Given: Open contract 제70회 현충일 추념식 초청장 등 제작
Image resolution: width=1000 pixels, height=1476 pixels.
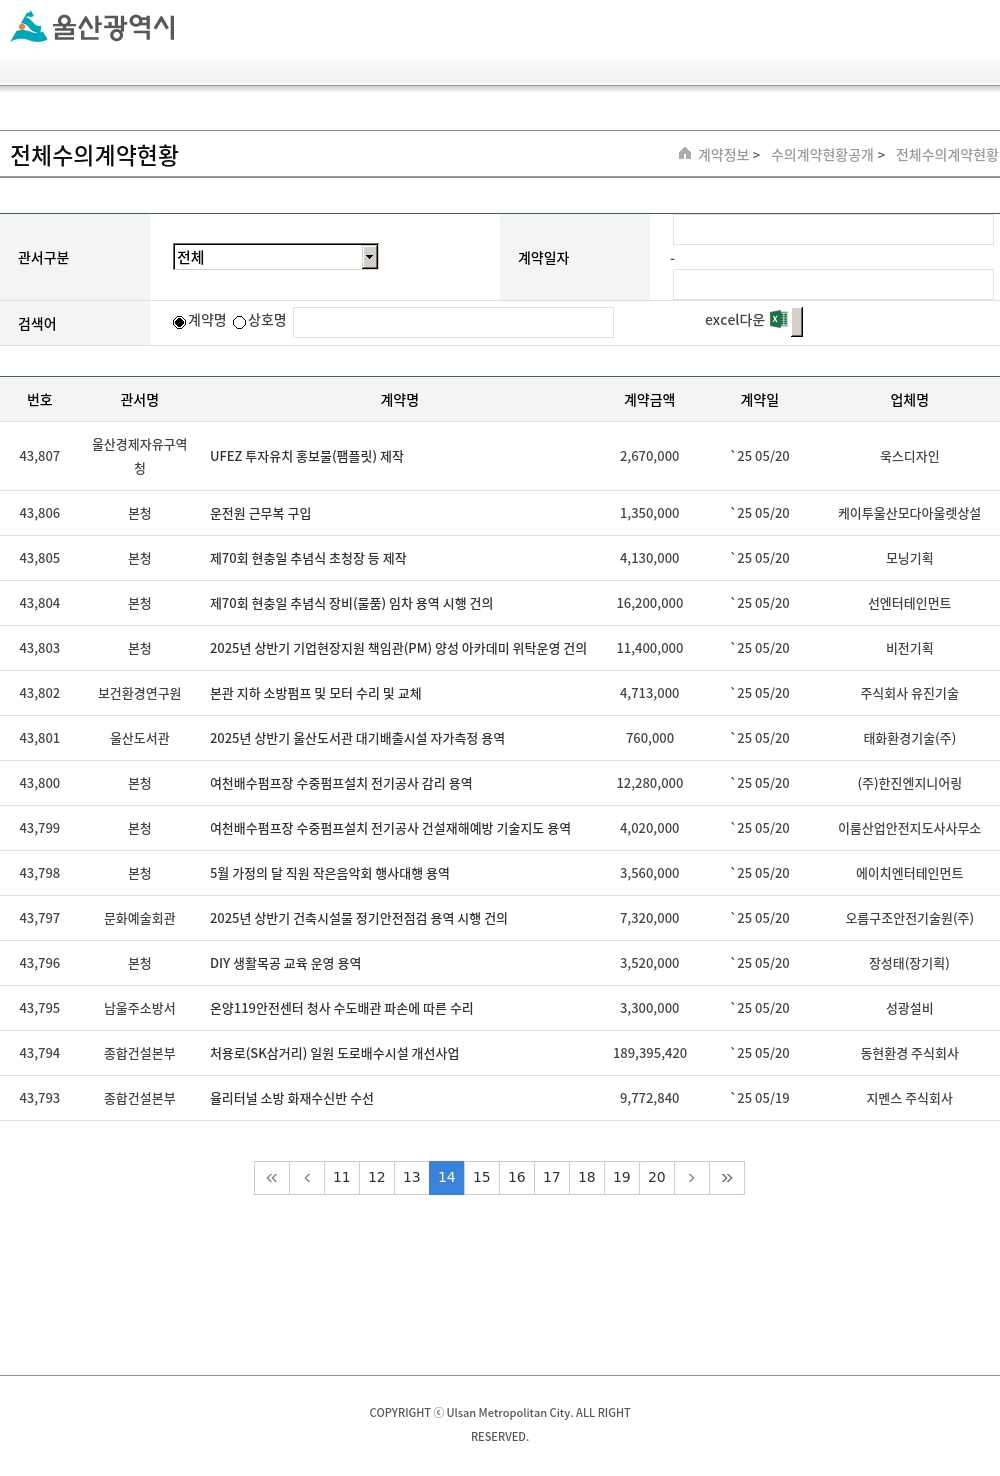Looking at the screenshot, I should click(x=308, y=559).
